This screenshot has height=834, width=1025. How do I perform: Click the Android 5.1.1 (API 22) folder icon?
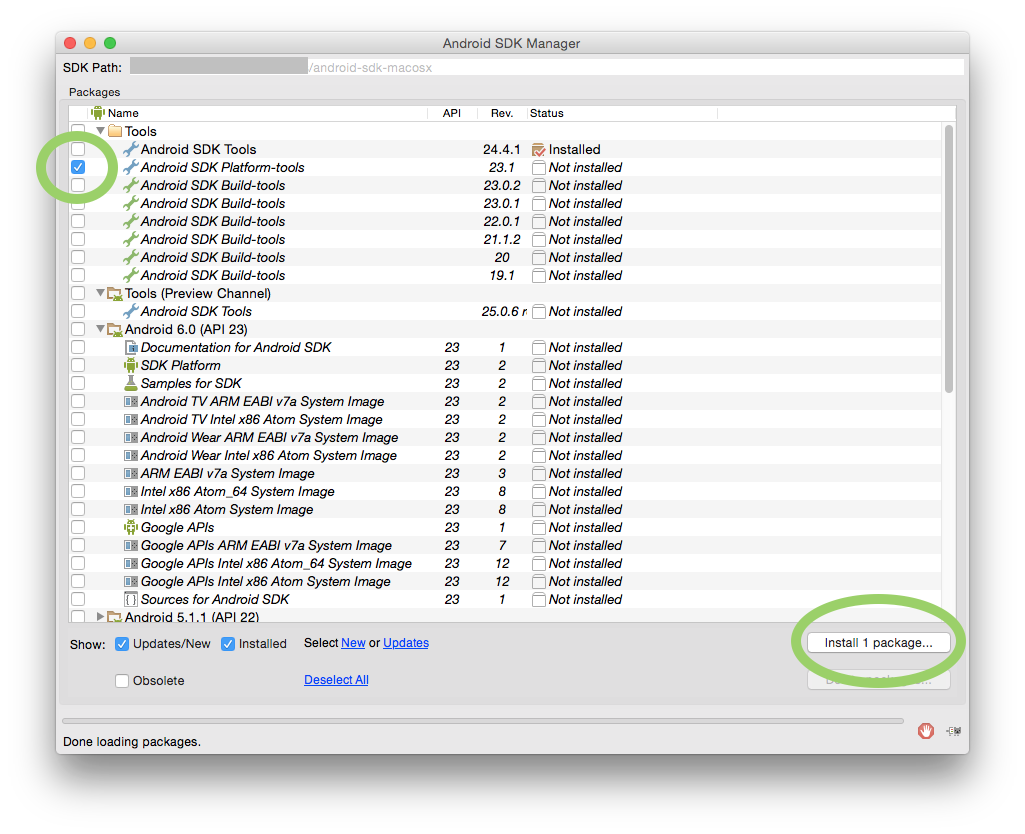pyautogui.click(x=115, y=617)
